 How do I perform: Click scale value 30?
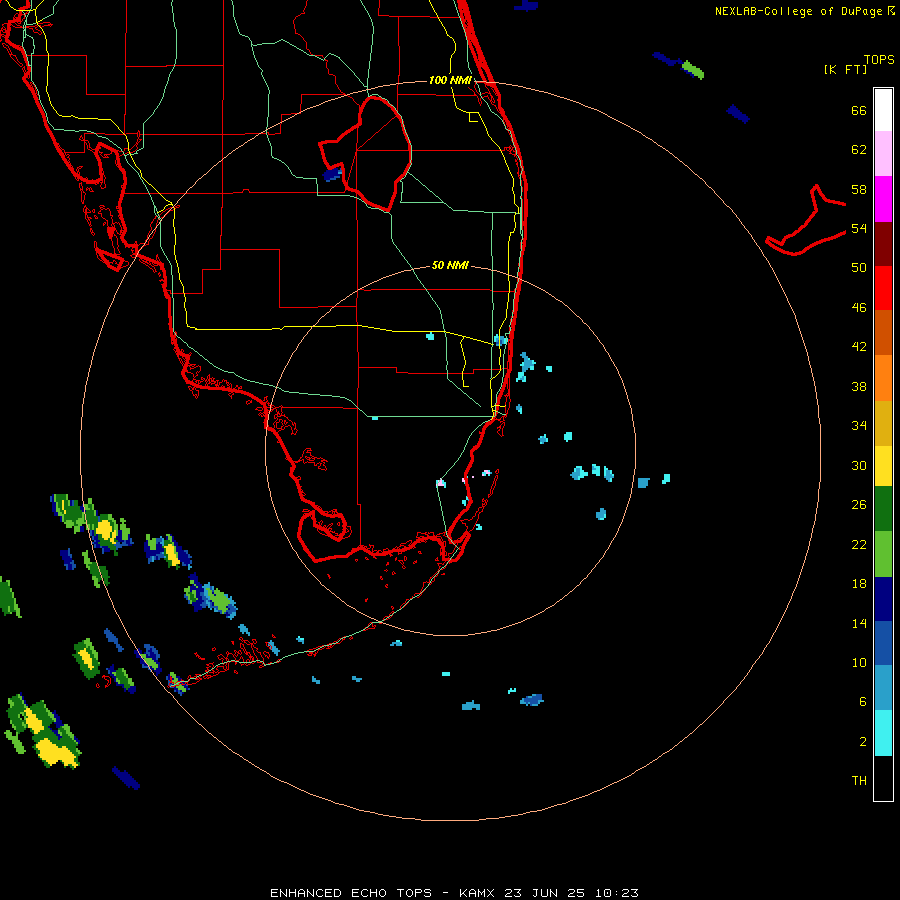tap(859, 465)
